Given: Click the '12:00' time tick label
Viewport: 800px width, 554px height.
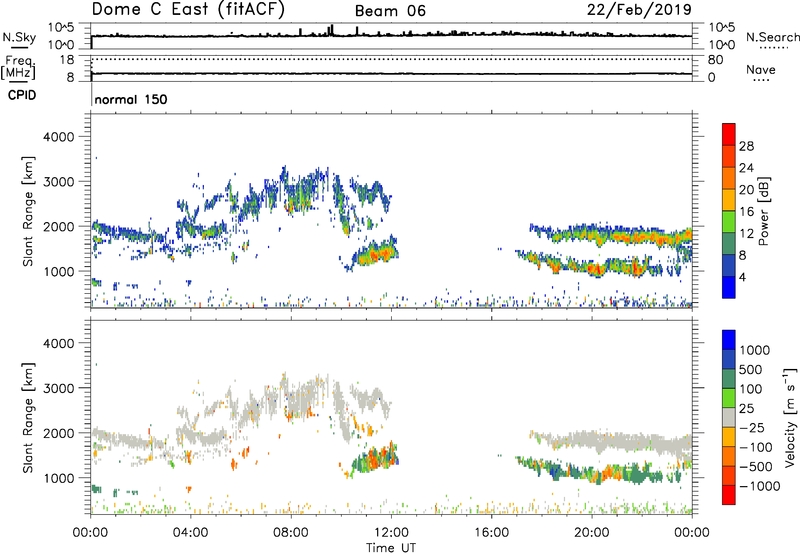Looking at the screenshot, I should click(x=391, y=533).
